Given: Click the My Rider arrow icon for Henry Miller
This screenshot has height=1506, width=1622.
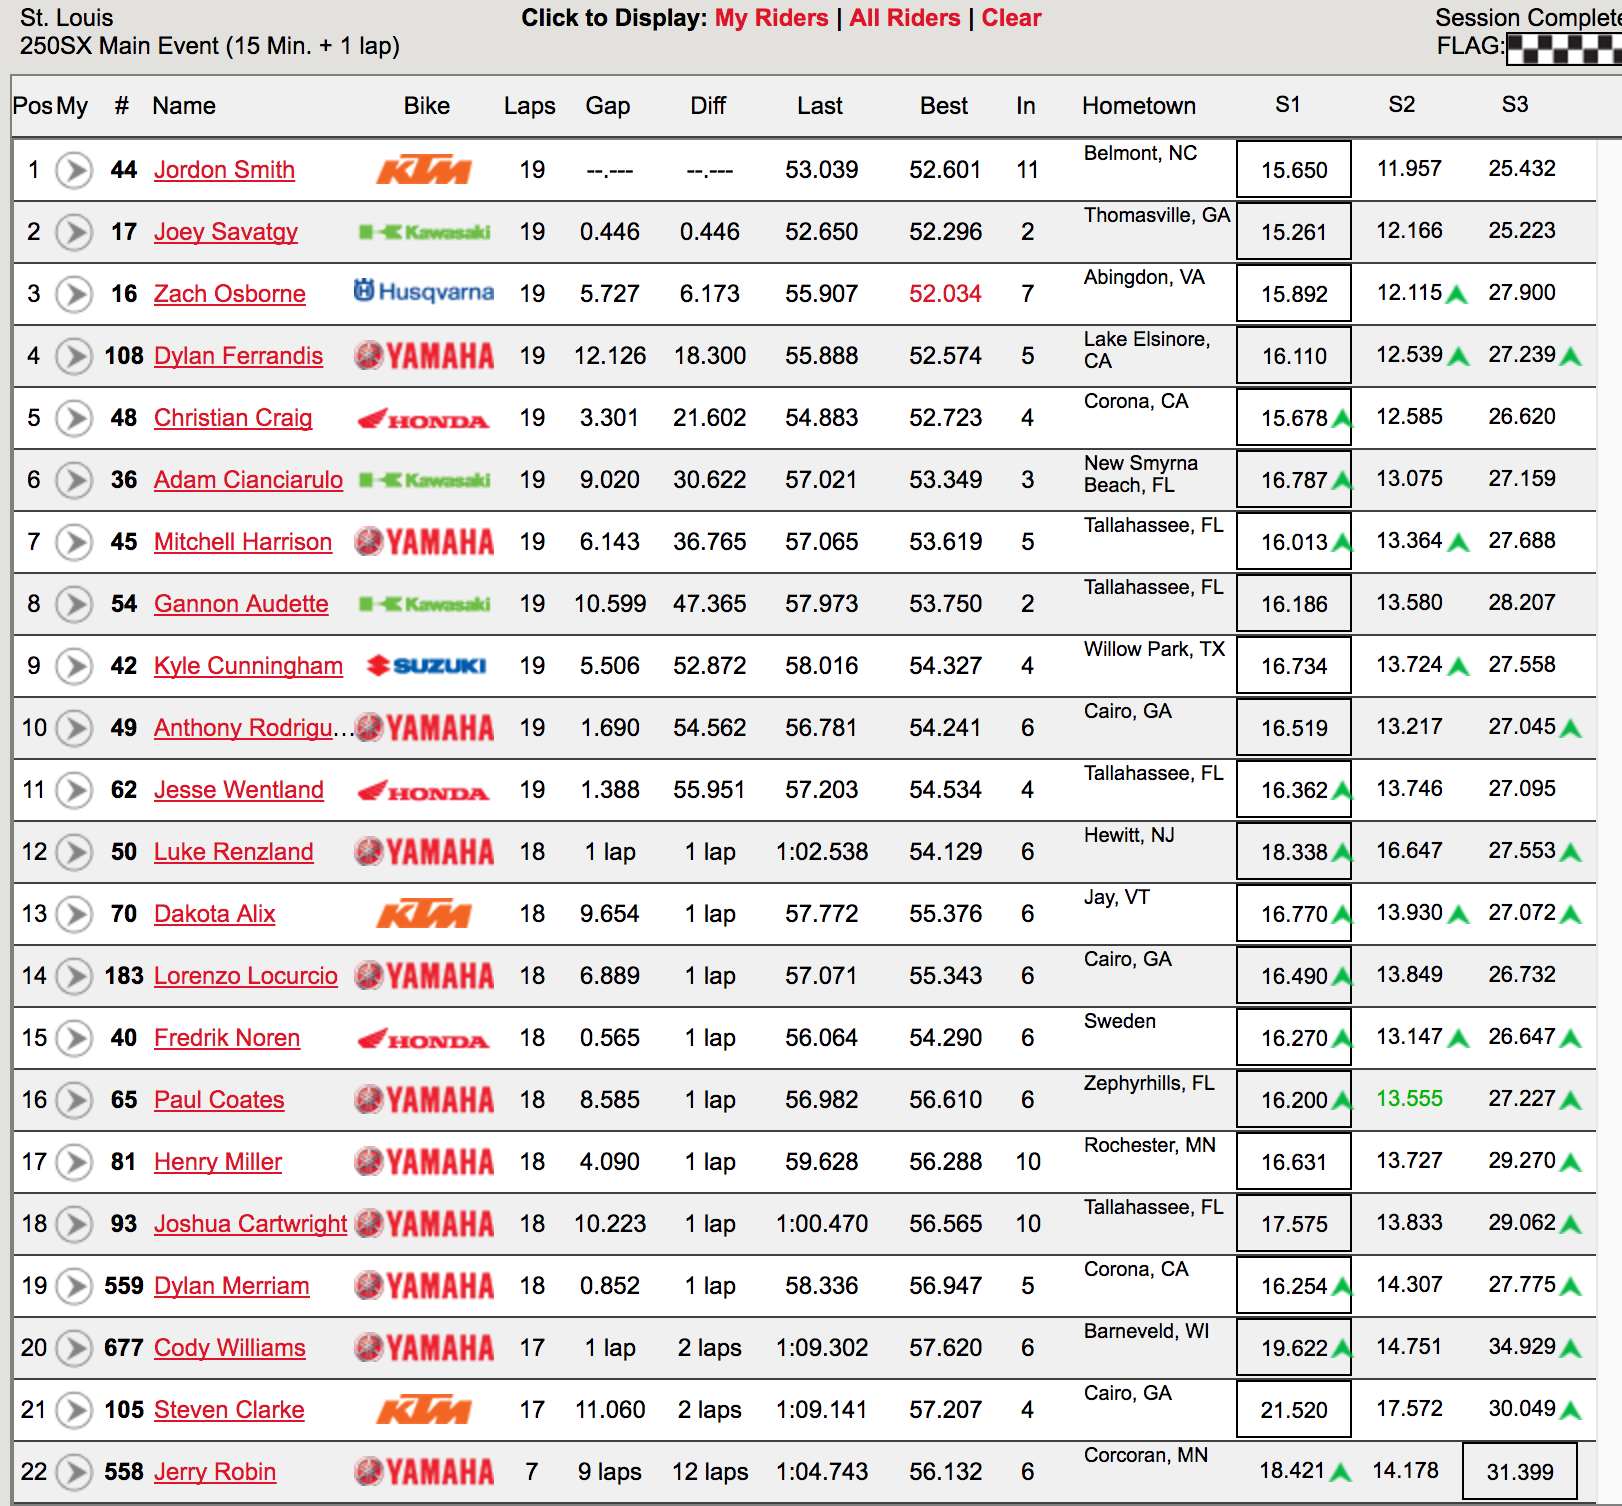Looking at the screenshot, I should pos(74,1162).
